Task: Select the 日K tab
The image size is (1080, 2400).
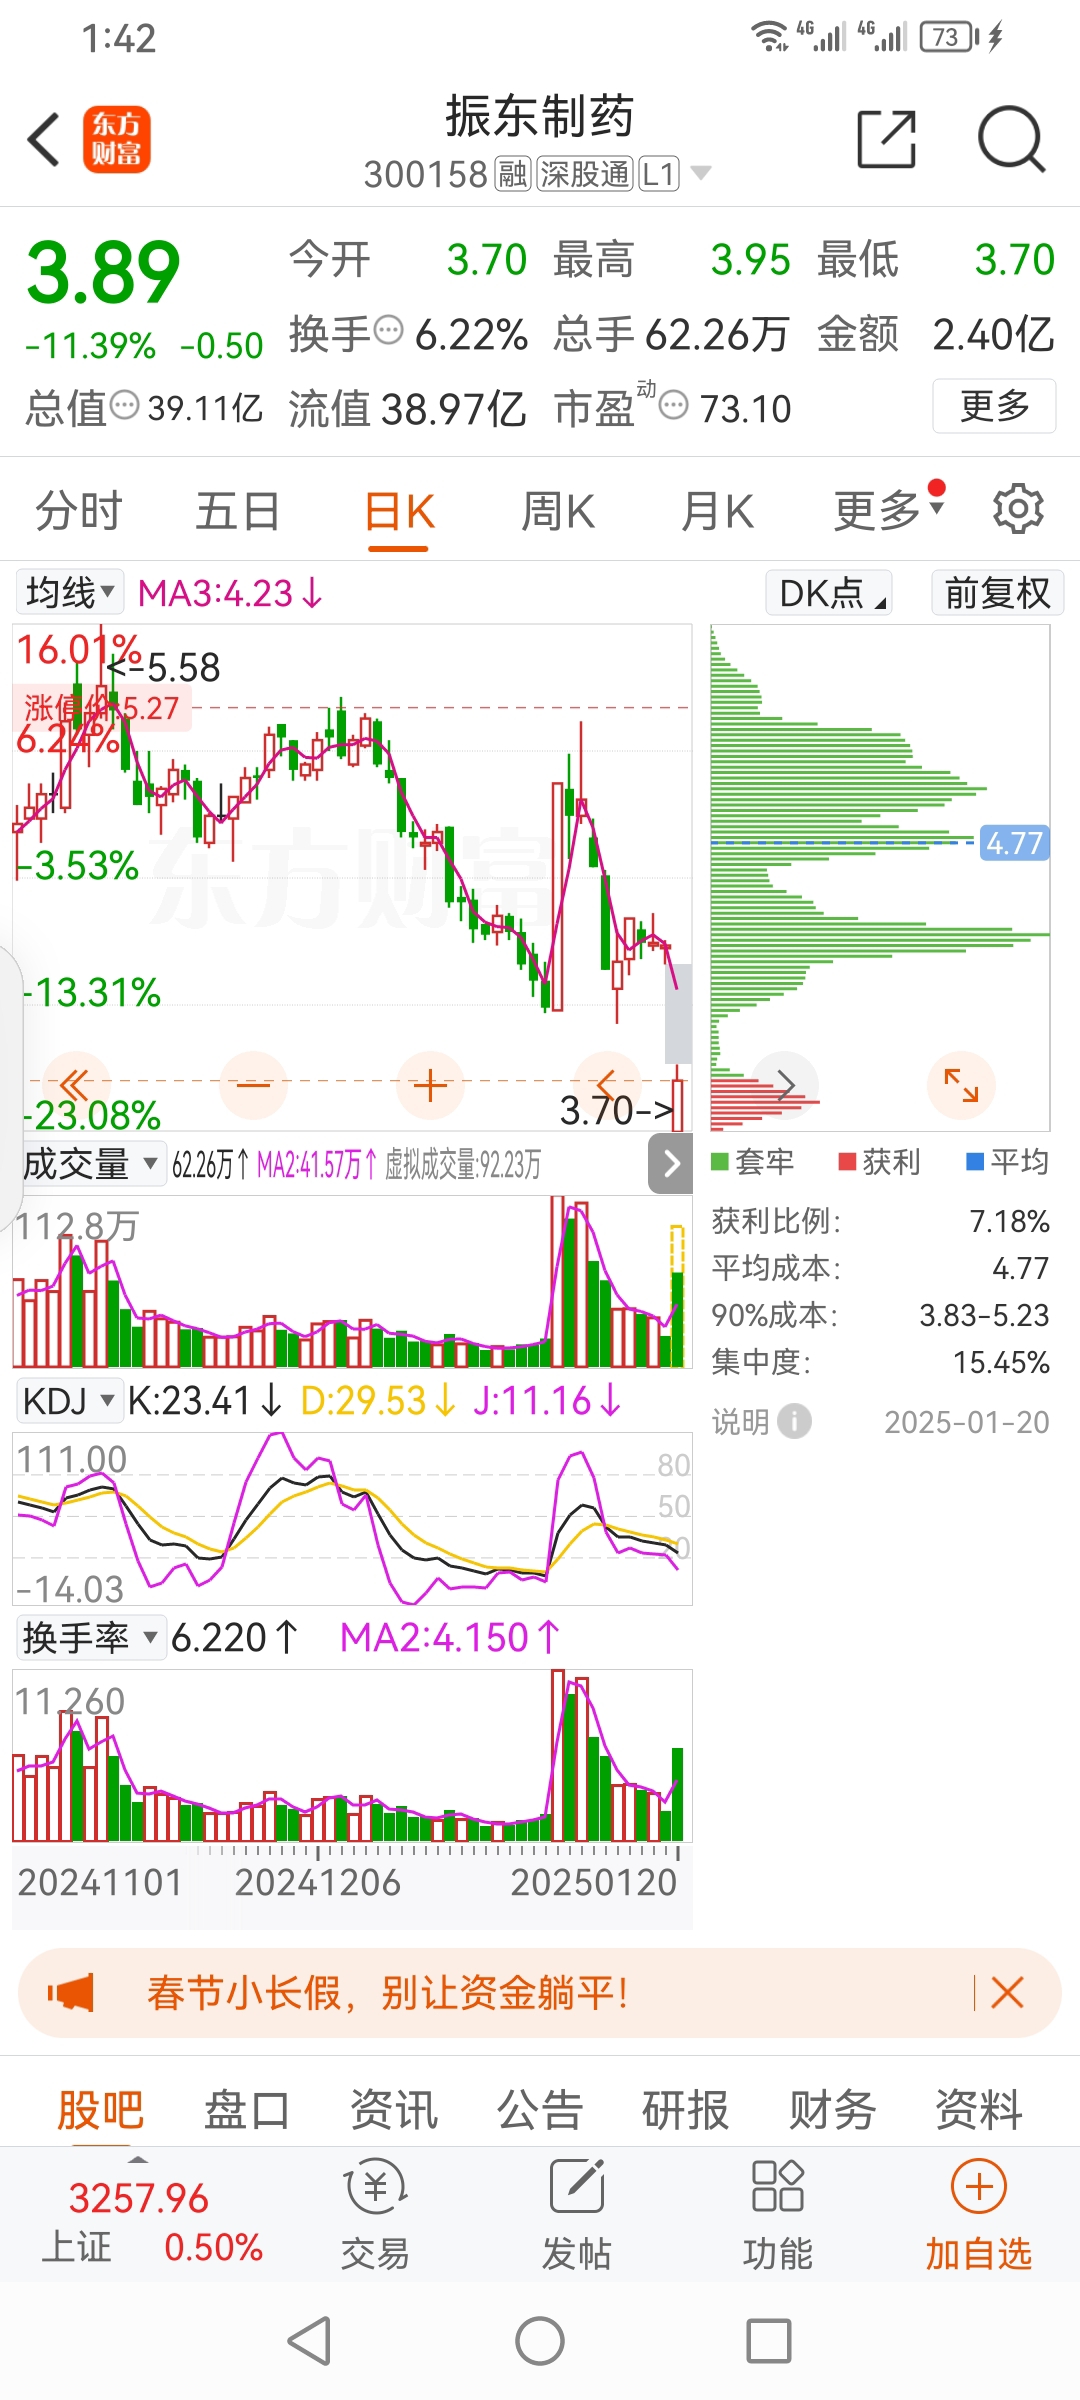Action: coord(399,511)
